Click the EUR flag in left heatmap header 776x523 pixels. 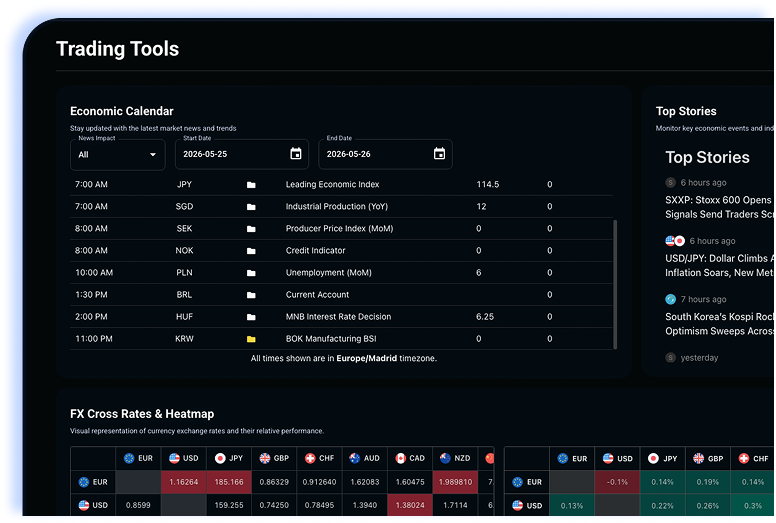click(129, 458)
